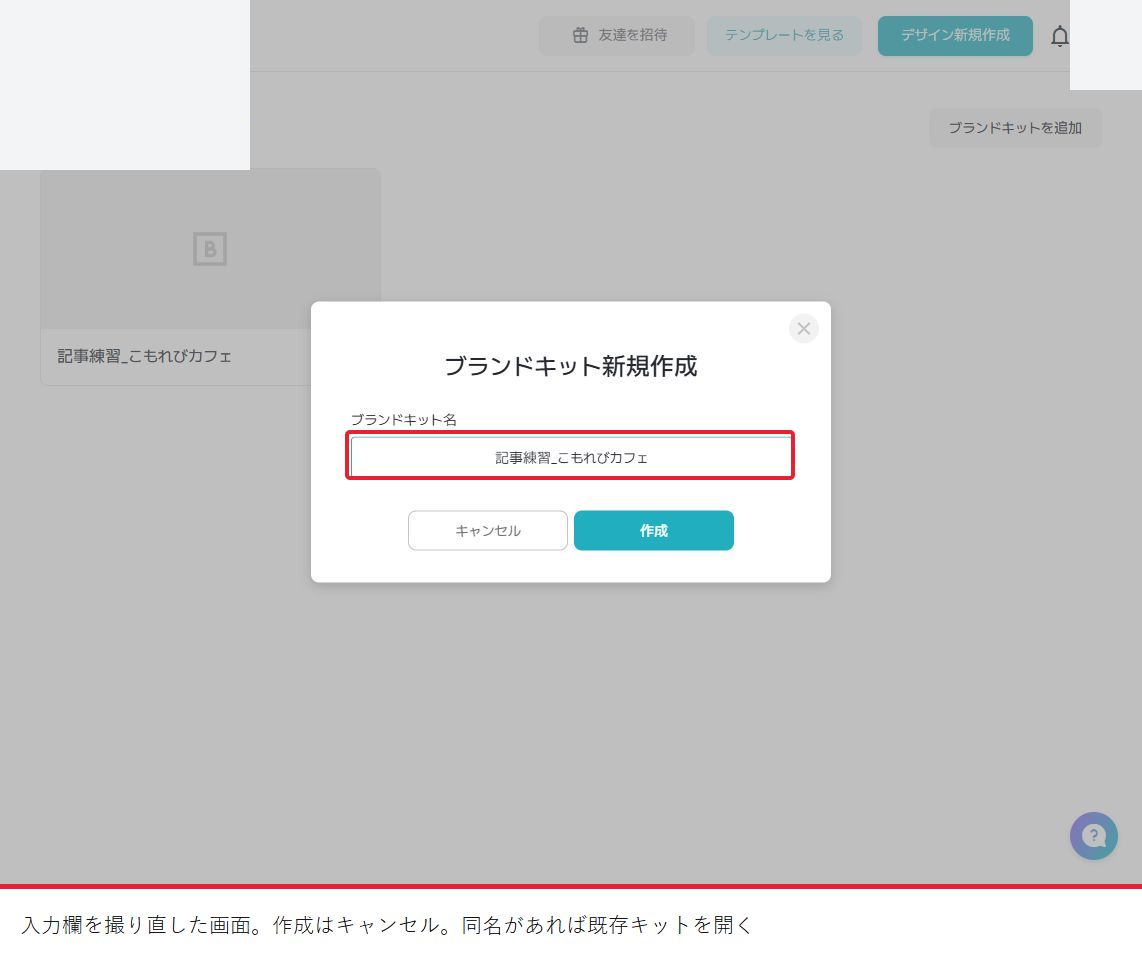This screenshot has height=963, width=1142.
Task: Click デザイン新規作成 button
Action: [x=955, y=36]
